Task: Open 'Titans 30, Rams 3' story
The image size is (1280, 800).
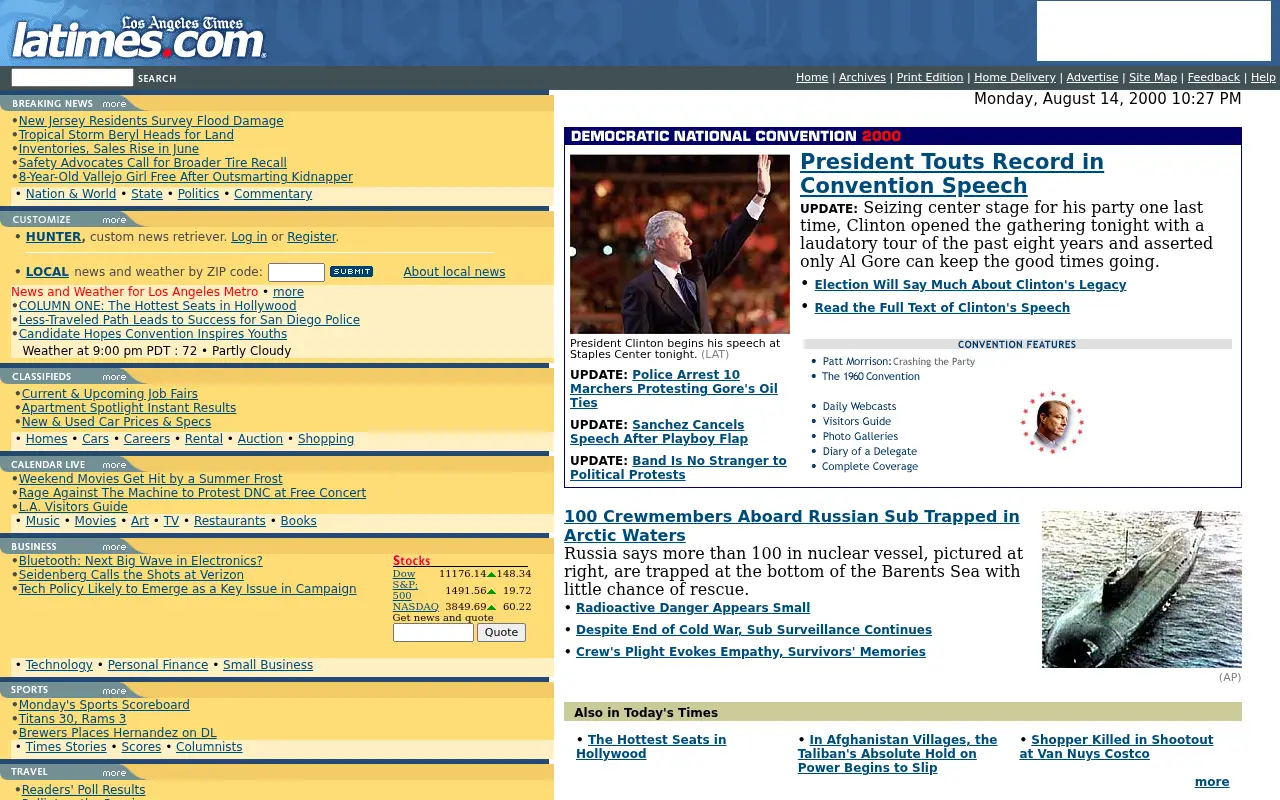Action: pos(72,719)
